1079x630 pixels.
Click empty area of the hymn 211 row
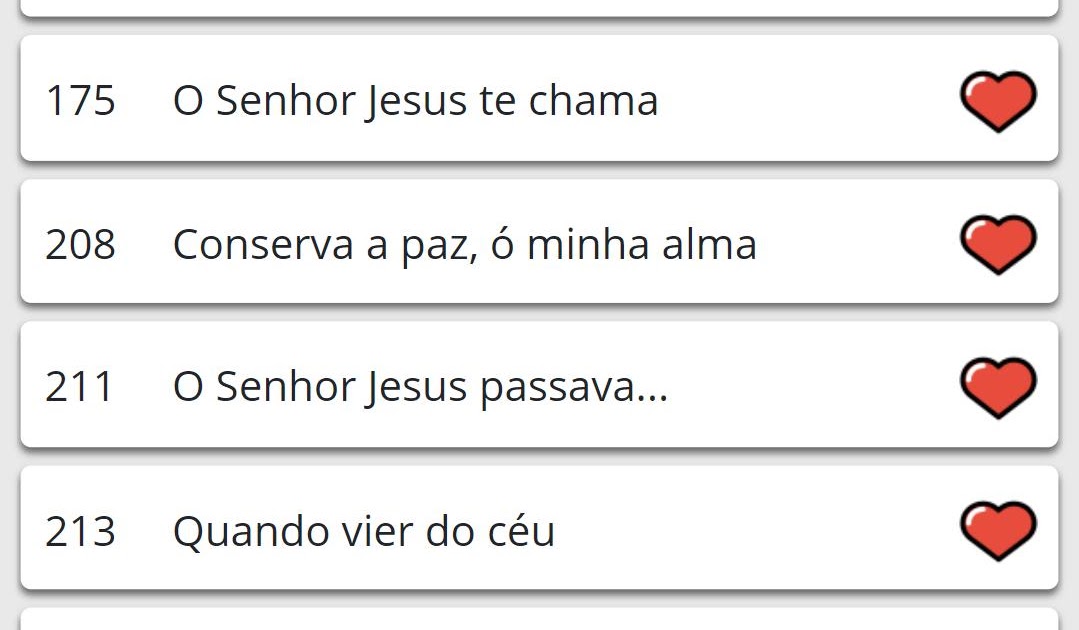pyautogui.click(x=810, y=387)
